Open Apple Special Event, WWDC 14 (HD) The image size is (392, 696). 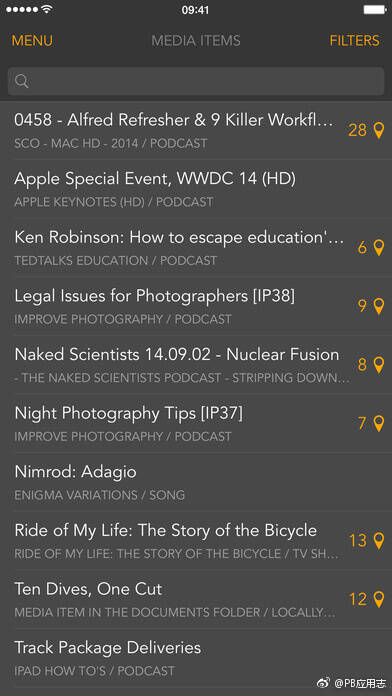[196, 189]
